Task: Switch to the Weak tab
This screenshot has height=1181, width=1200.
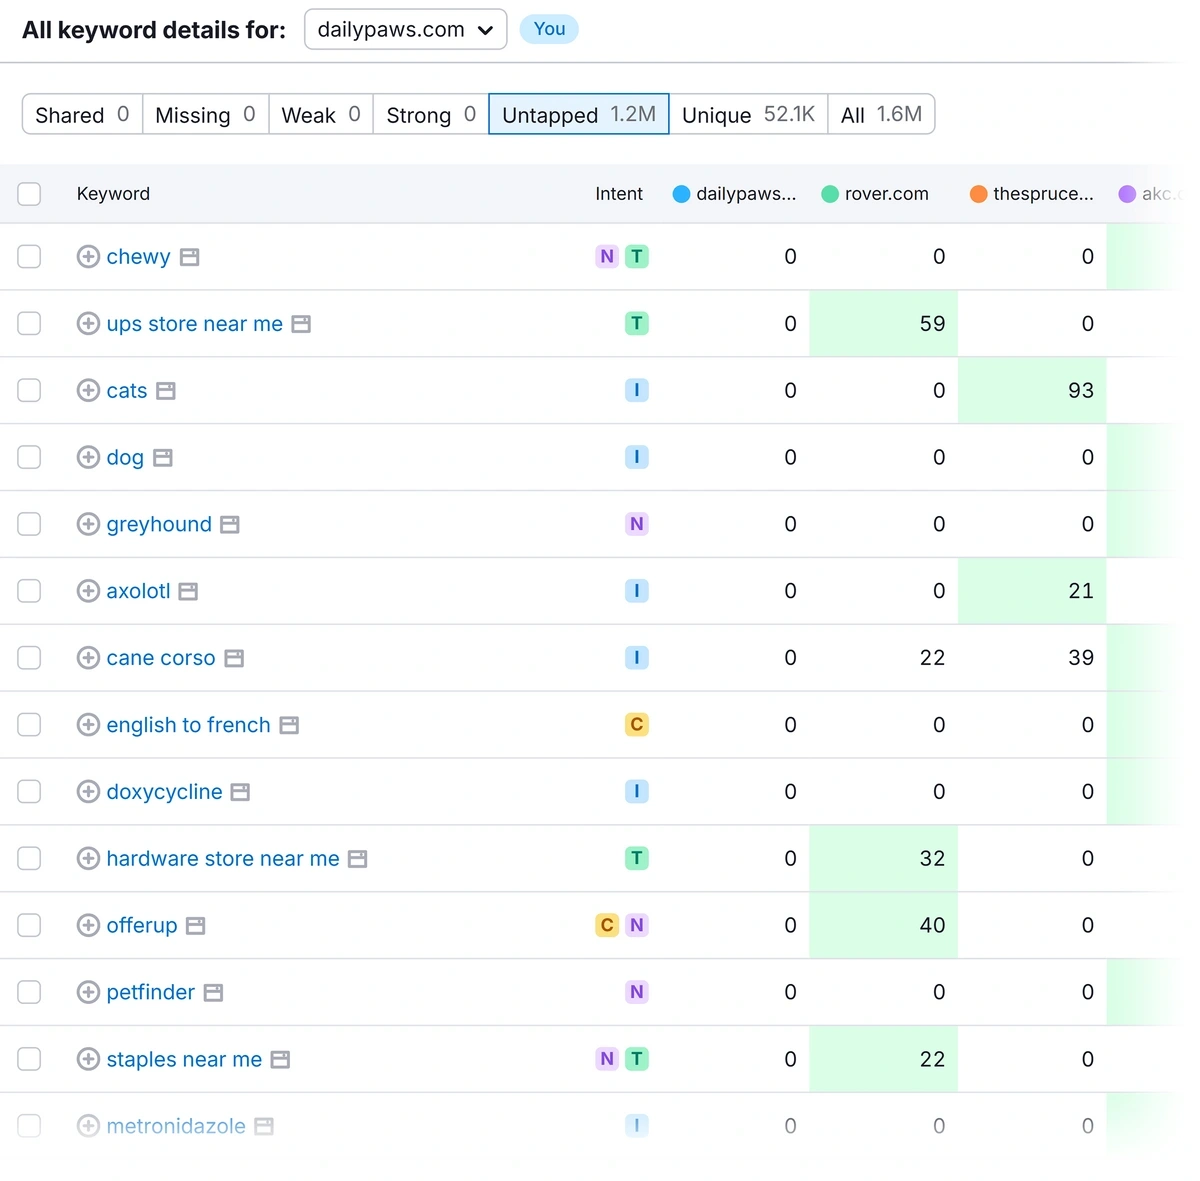Action: (x=321, y=115)
